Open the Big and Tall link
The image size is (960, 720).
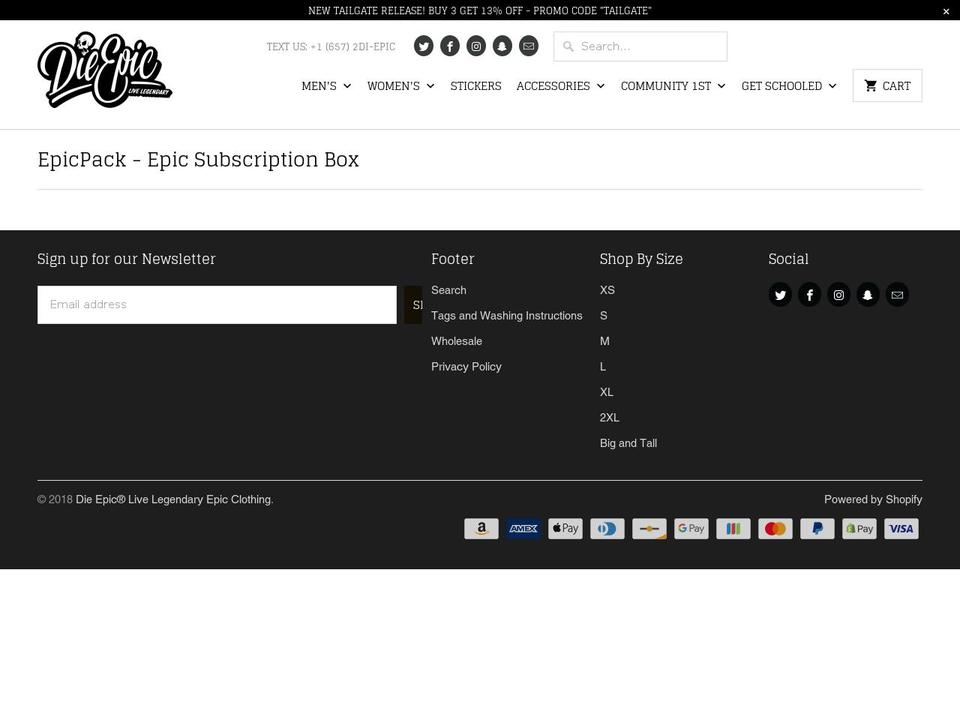tap(628, 443)
